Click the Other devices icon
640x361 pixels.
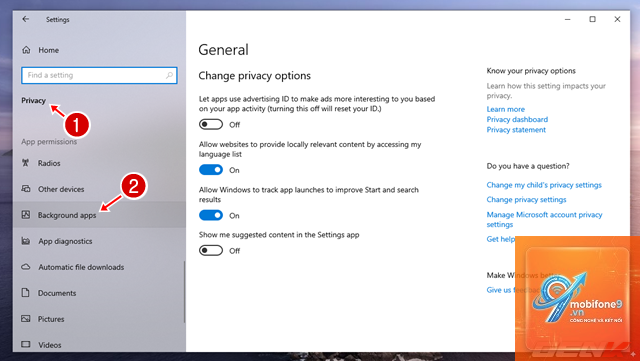[x=26, y=189]
